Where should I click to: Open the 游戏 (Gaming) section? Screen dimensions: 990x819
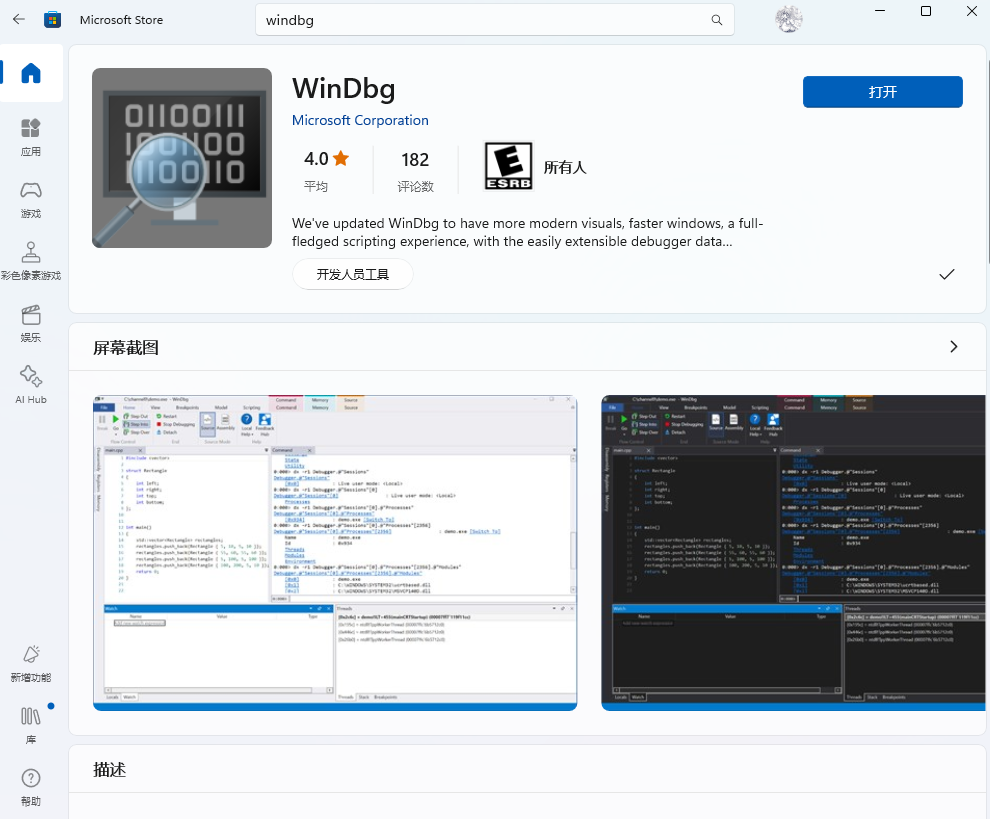(31, 199)
